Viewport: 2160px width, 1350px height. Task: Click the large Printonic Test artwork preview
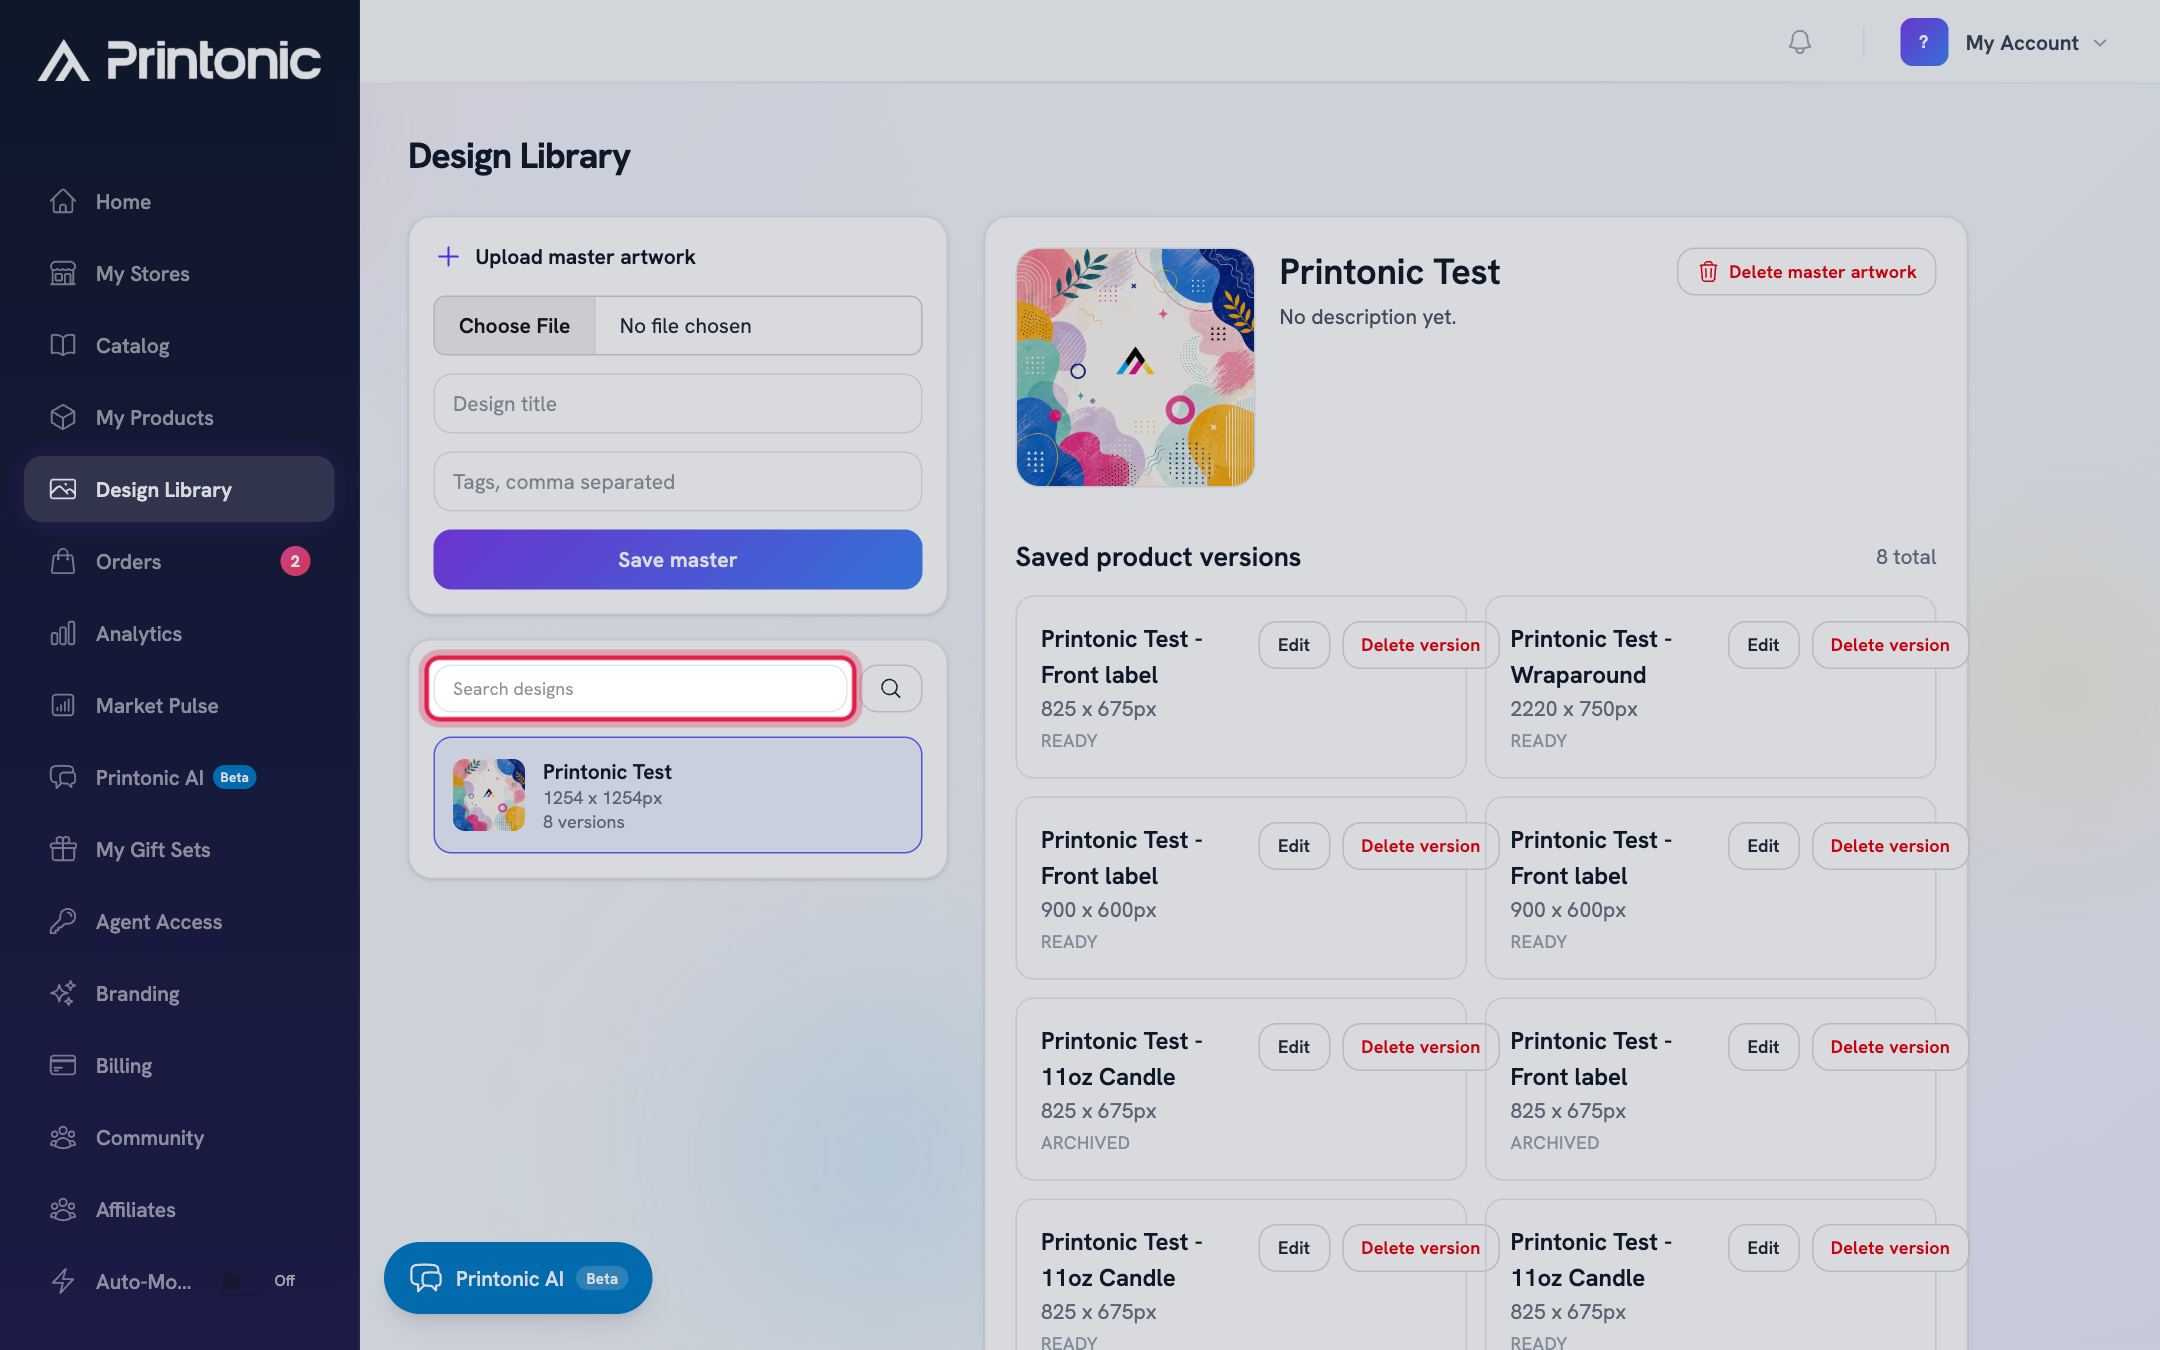click(x=1135, y=367)
